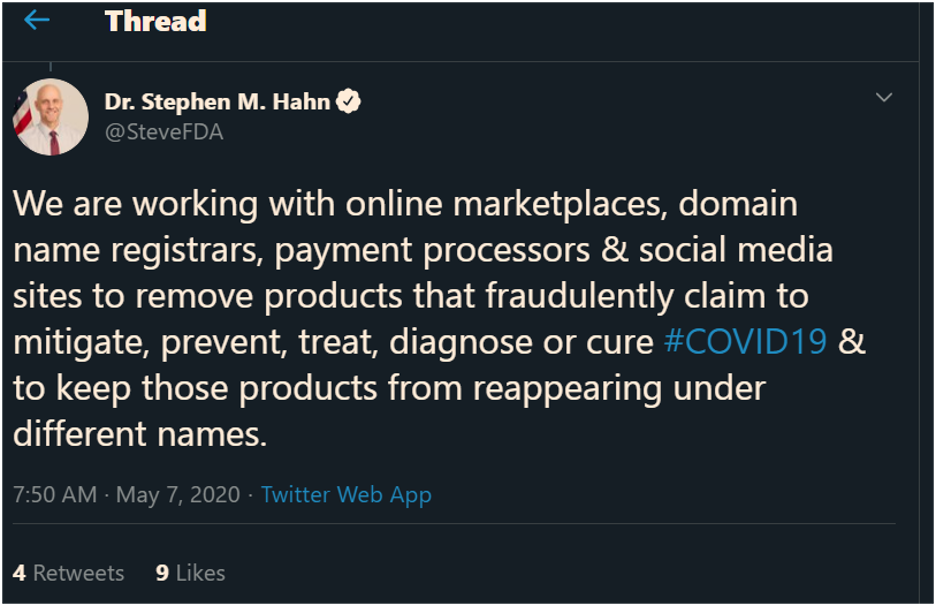
Task: Expand the tweet options chevron
Action: (x=883, y=97)
